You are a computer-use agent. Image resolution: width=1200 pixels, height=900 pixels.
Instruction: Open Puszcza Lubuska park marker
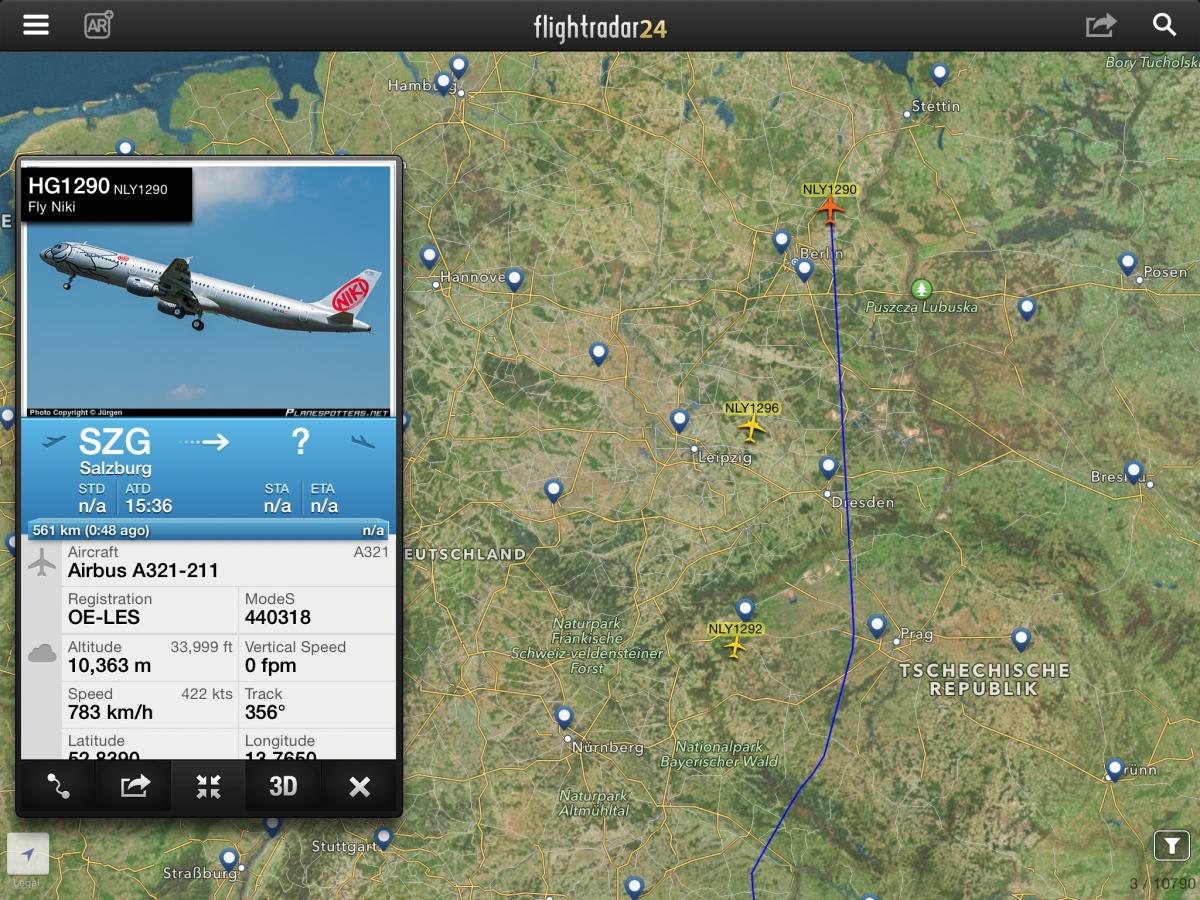pos(922,289)
